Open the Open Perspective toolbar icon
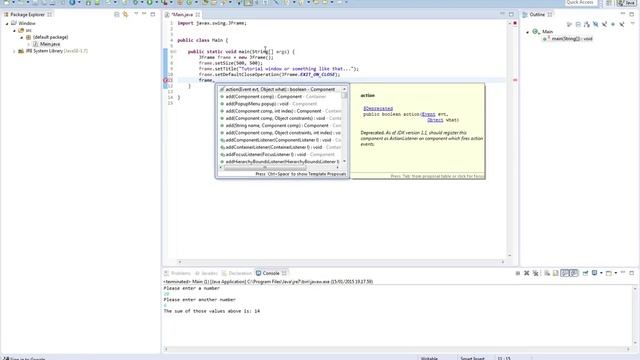The image size is (640, 360). coord(609,3)
